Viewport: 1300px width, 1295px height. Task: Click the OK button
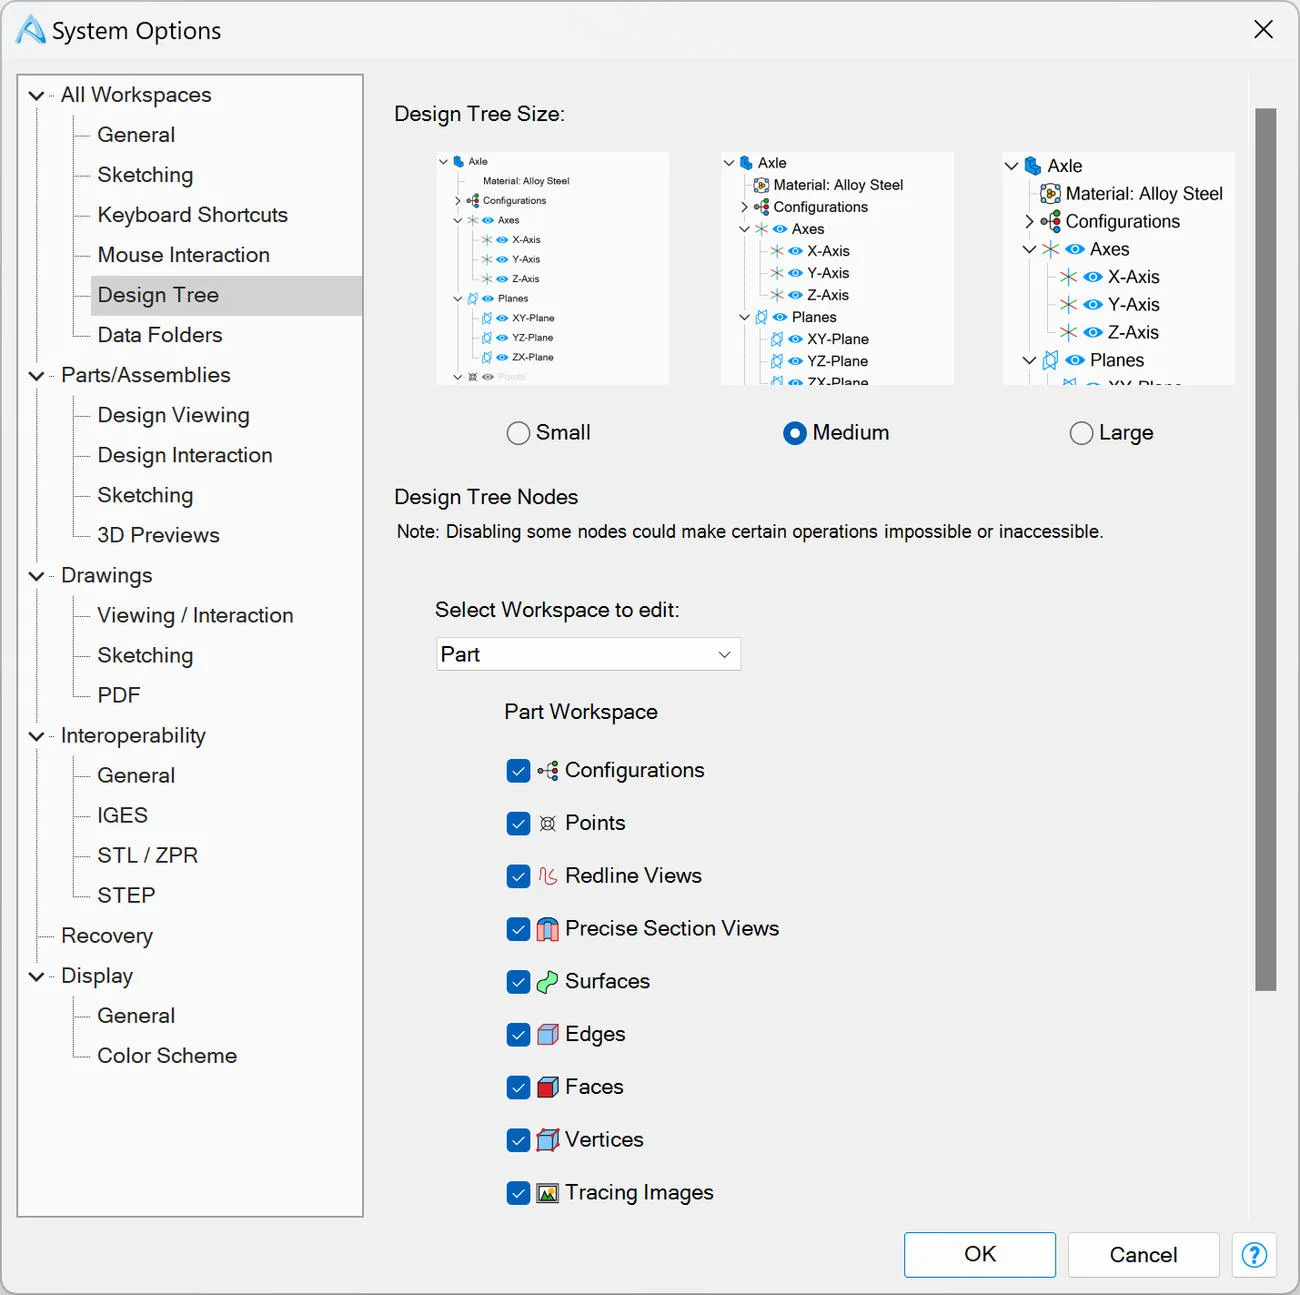(980, 1255)
